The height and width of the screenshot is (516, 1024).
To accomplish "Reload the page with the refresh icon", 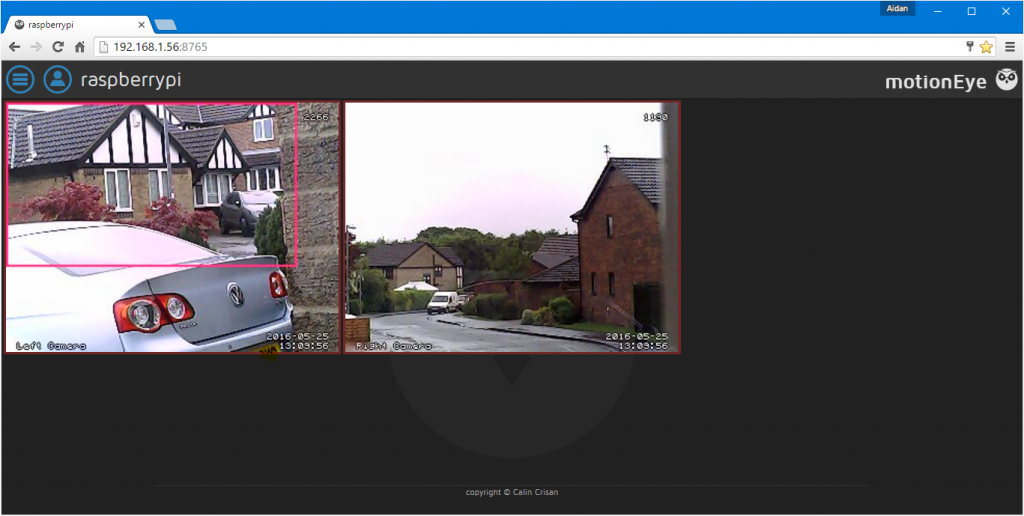I will click(x=58, y=47).
